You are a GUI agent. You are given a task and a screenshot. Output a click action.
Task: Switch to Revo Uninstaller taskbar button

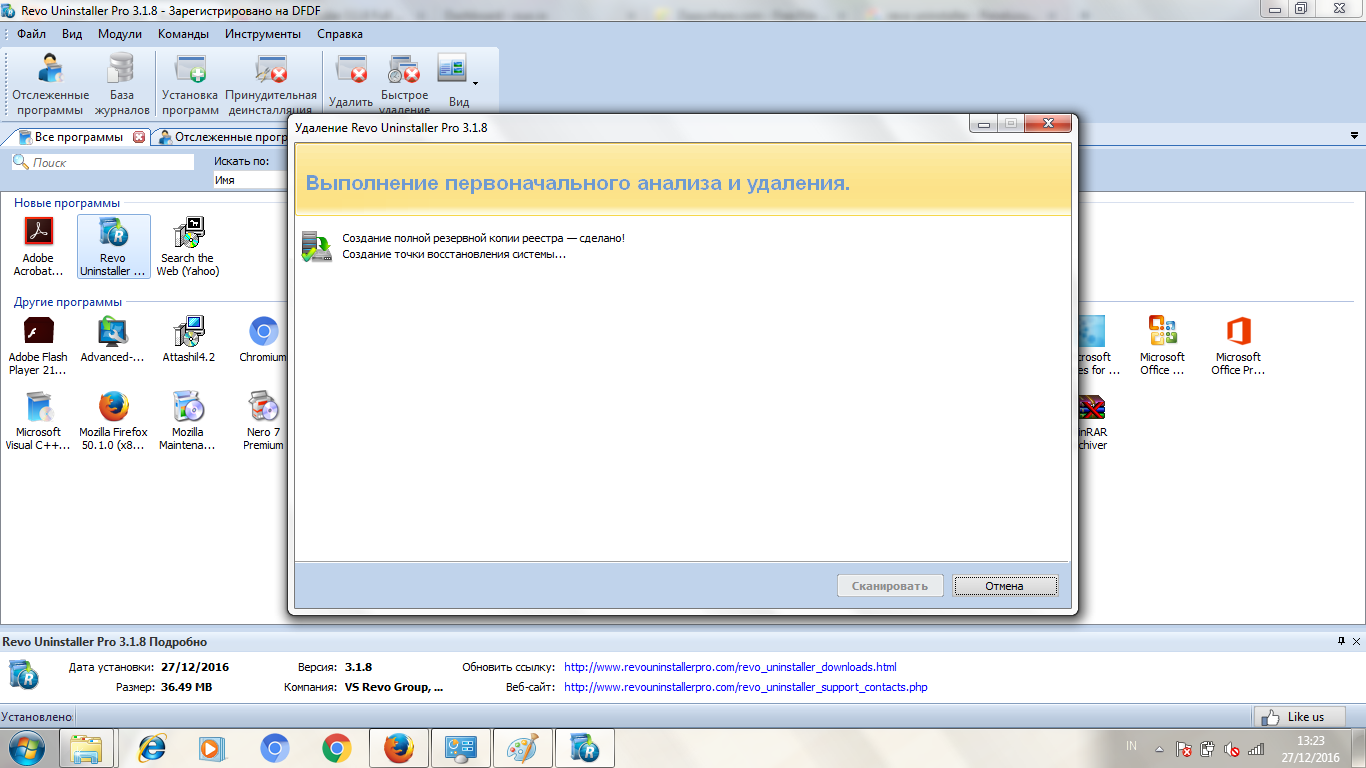[584, 748]
